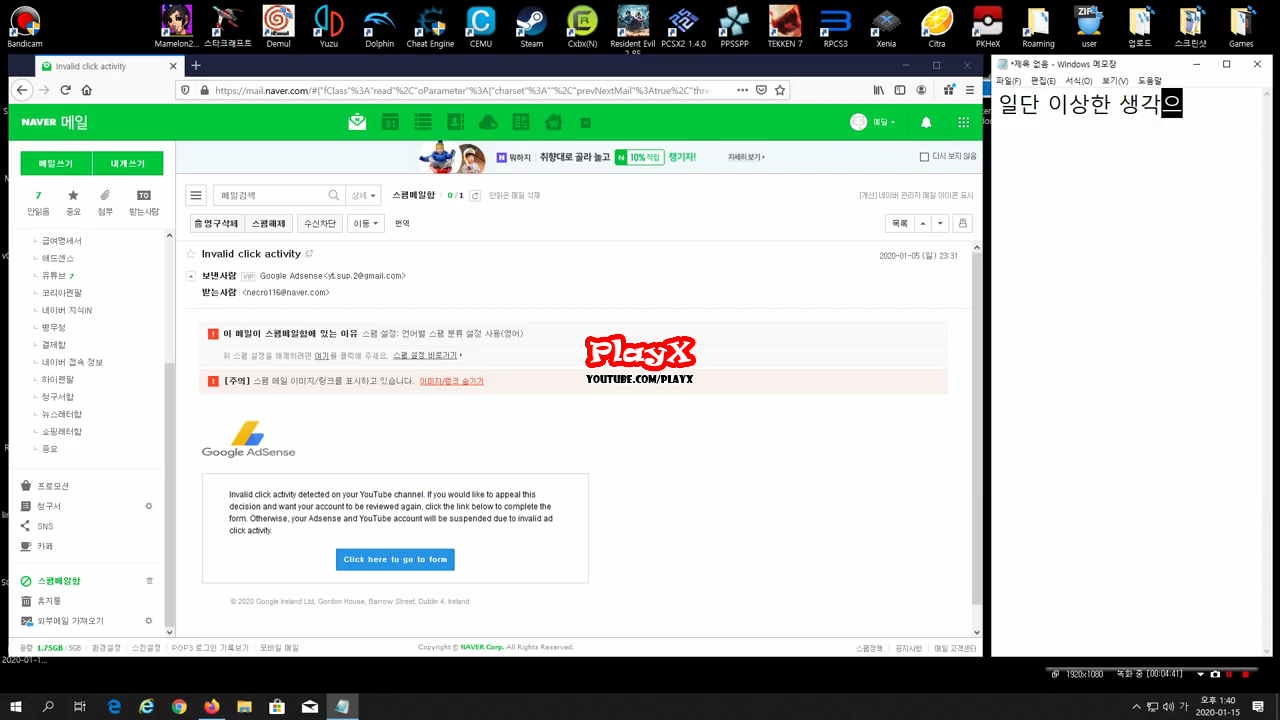Click refresh icon next to spam count
Screen dimensions: 1280x720
(475, 196)
